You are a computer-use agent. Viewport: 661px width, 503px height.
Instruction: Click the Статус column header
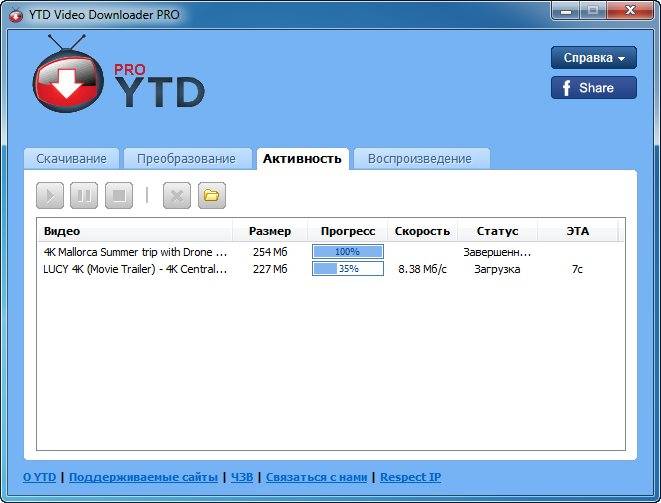497,231
